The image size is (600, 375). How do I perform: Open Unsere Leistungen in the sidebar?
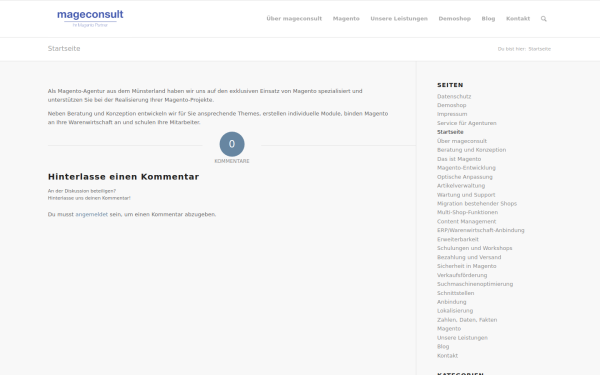click(x=462, y=338)
